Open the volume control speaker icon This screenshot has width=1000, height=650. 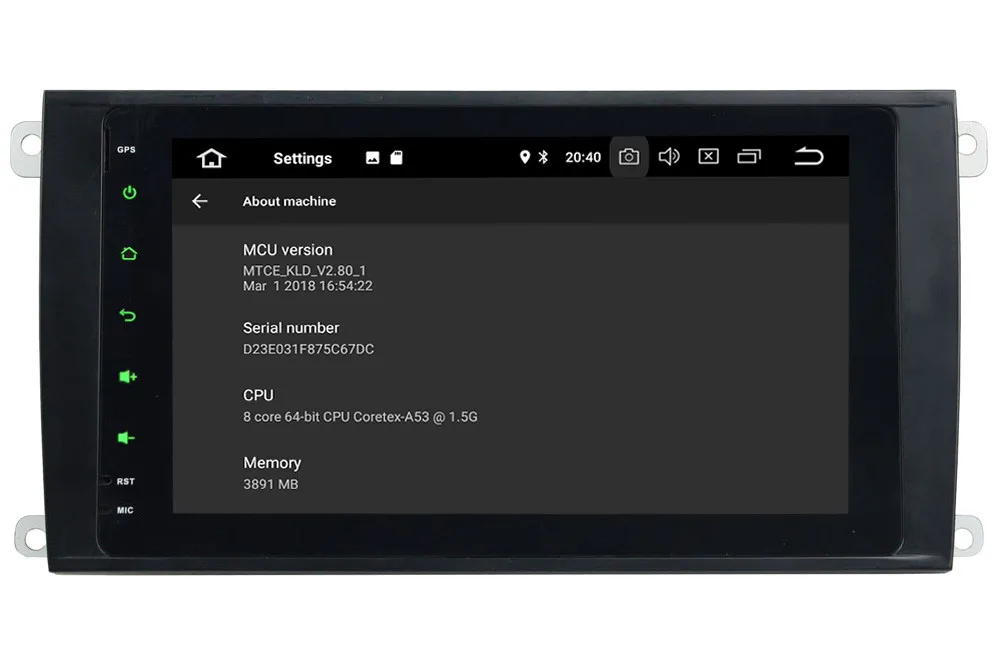coord(668,156)
